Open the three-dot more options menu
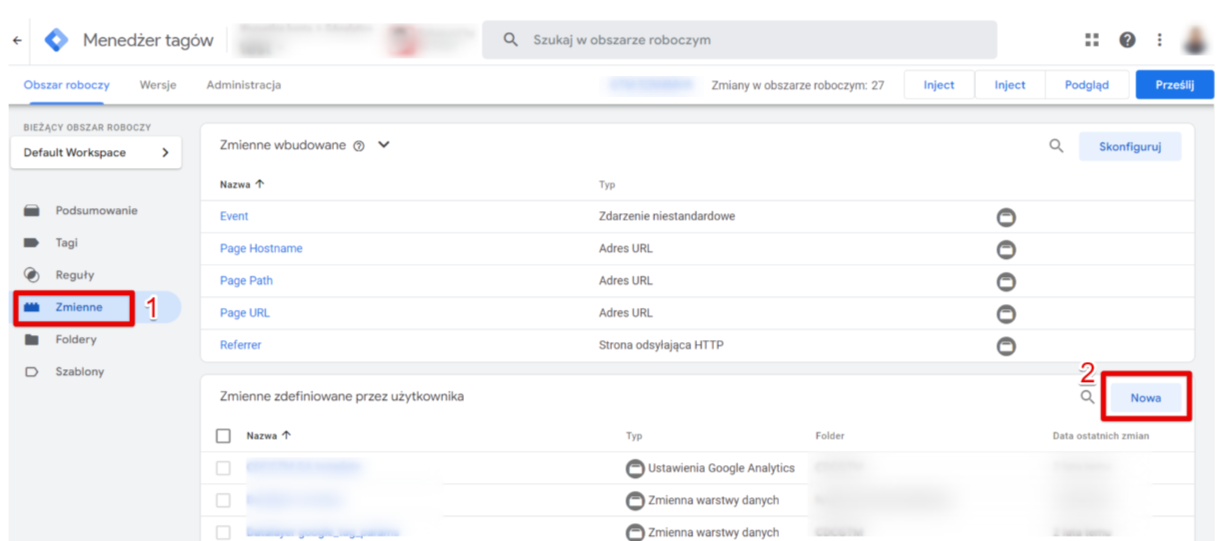 click(x=1159, y=40)
